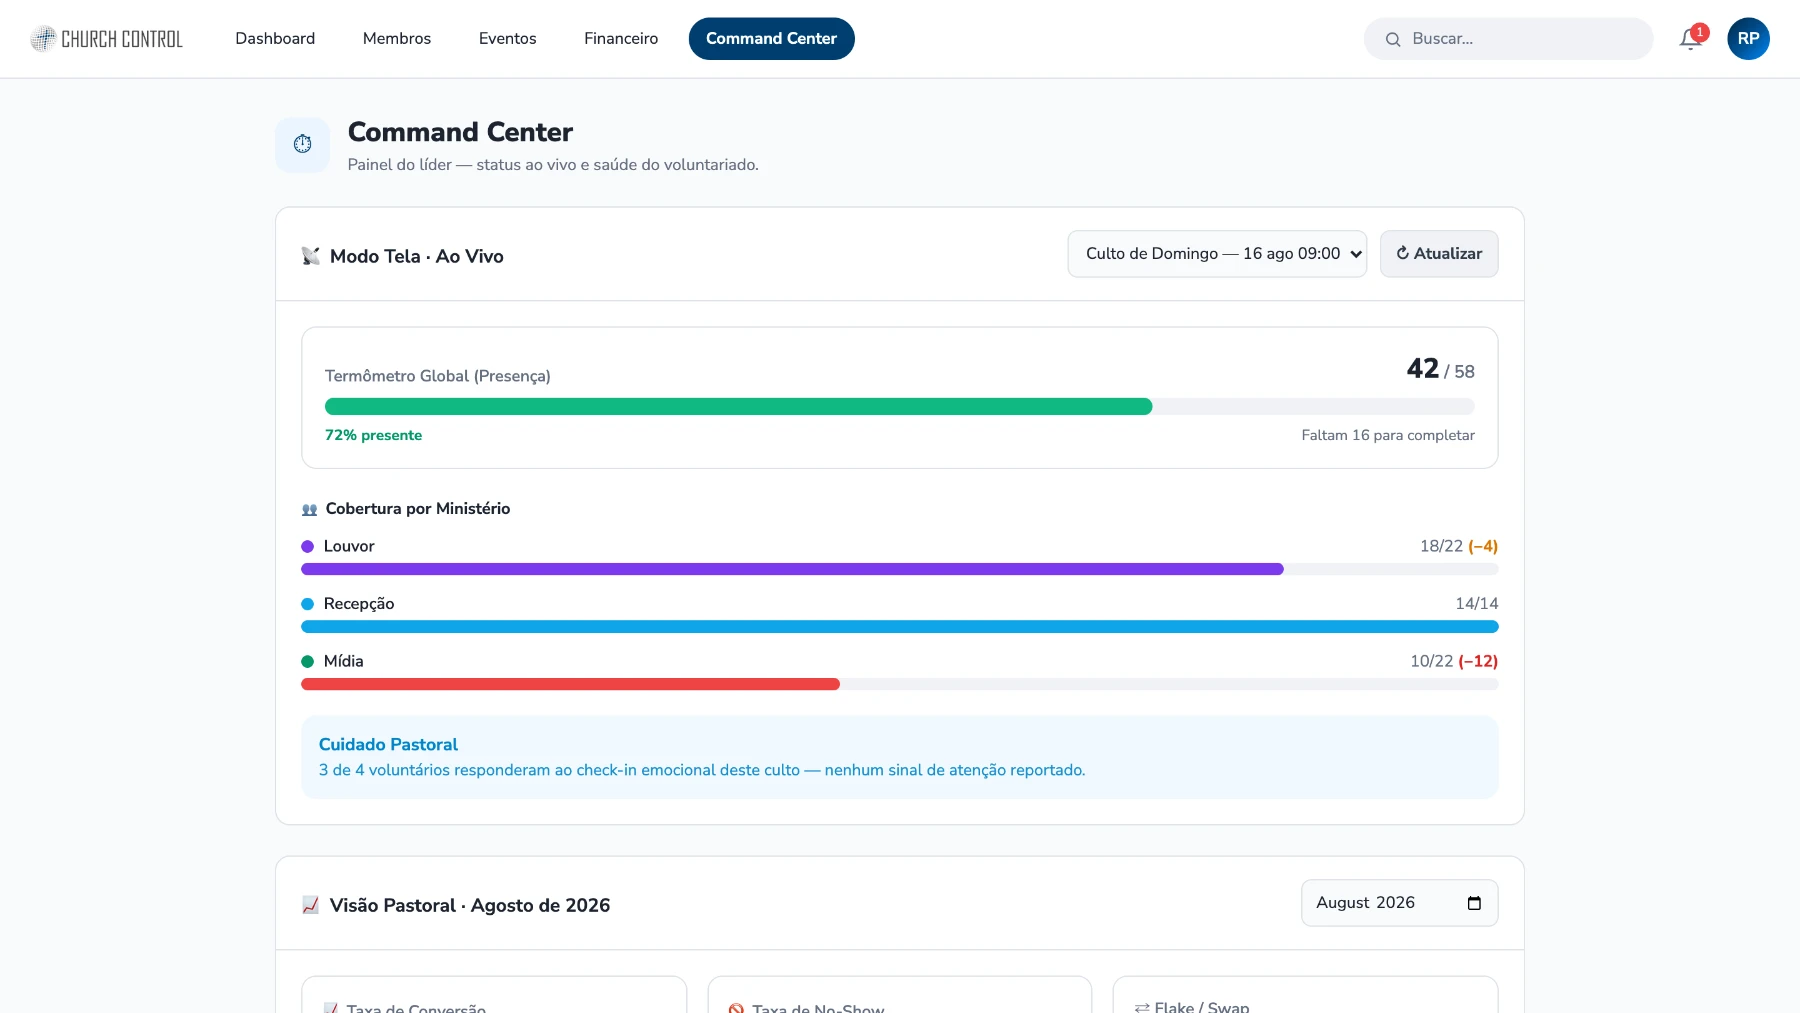Click the satellite icon beside Modo Tela
The height and width of the screenshot is (1013, 1800).
tap(311, 256)
